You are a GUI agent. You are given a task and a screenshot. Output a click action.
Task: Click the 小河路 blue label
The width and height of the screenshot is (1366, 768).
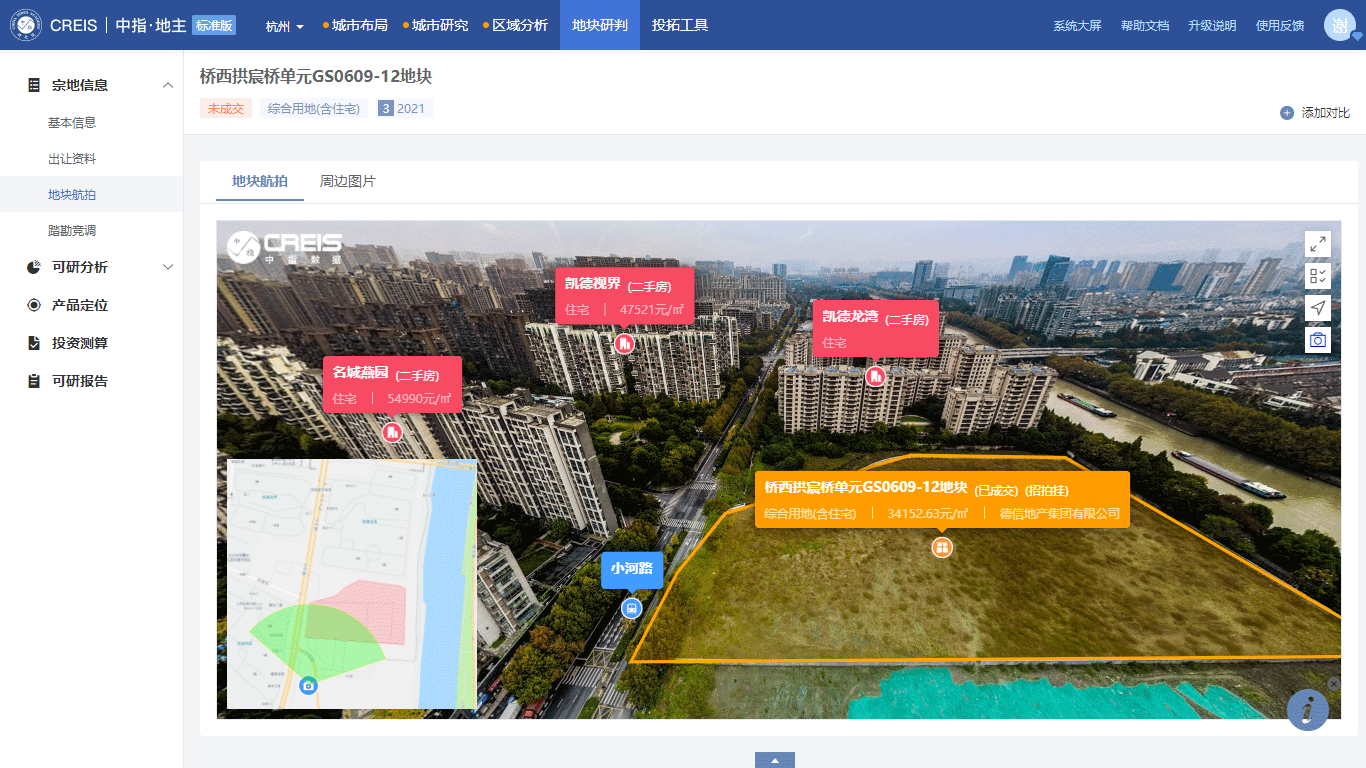pos(632,569)
